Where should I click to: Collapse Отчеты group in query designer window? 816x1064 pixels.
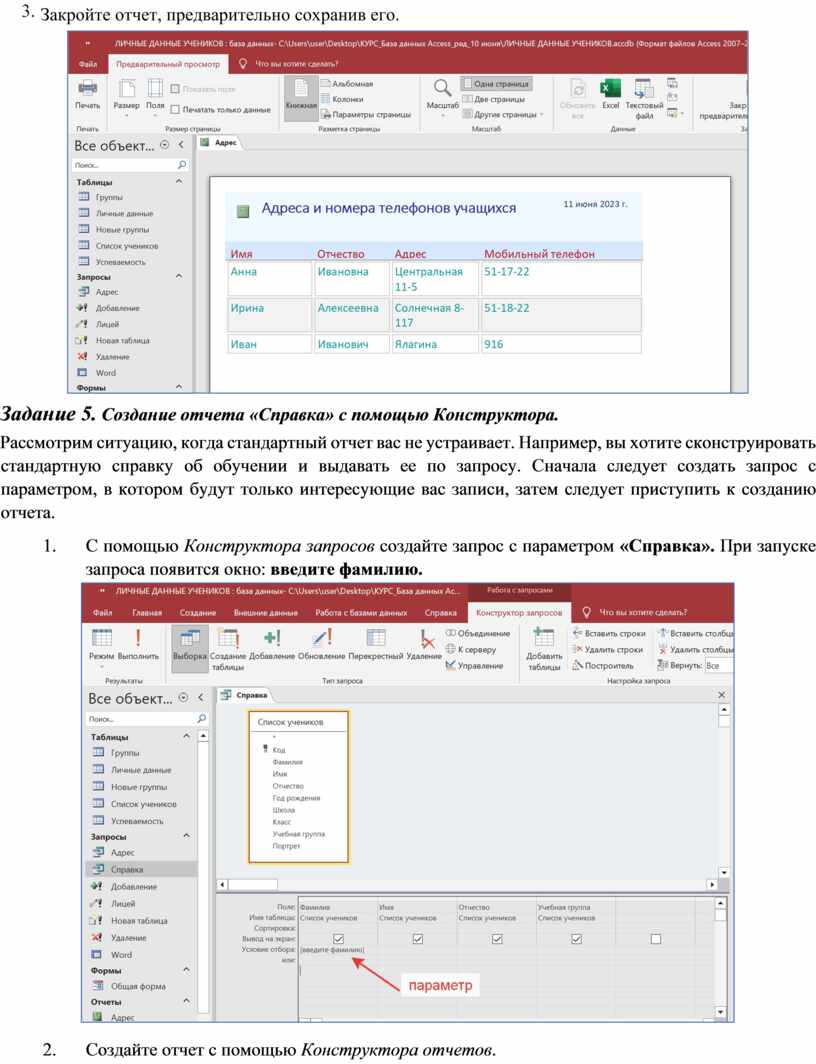(x=187, y=1001)
